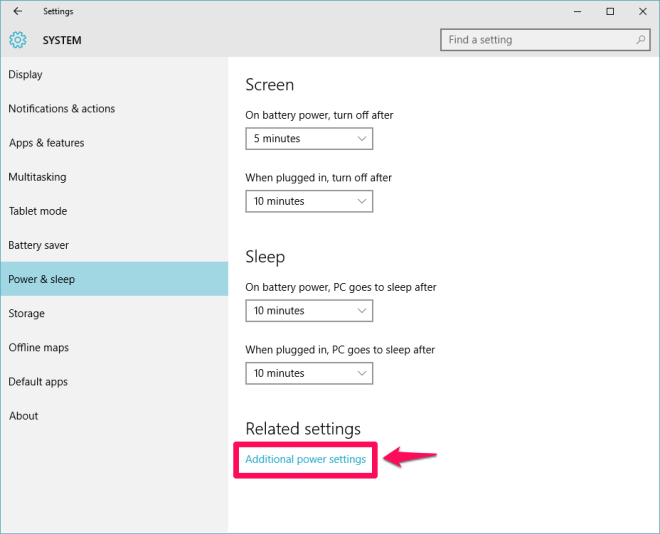This screenshot has height=534, width=660.
Task: Open the Multitasking section
Action: click(x=114, y=177)
